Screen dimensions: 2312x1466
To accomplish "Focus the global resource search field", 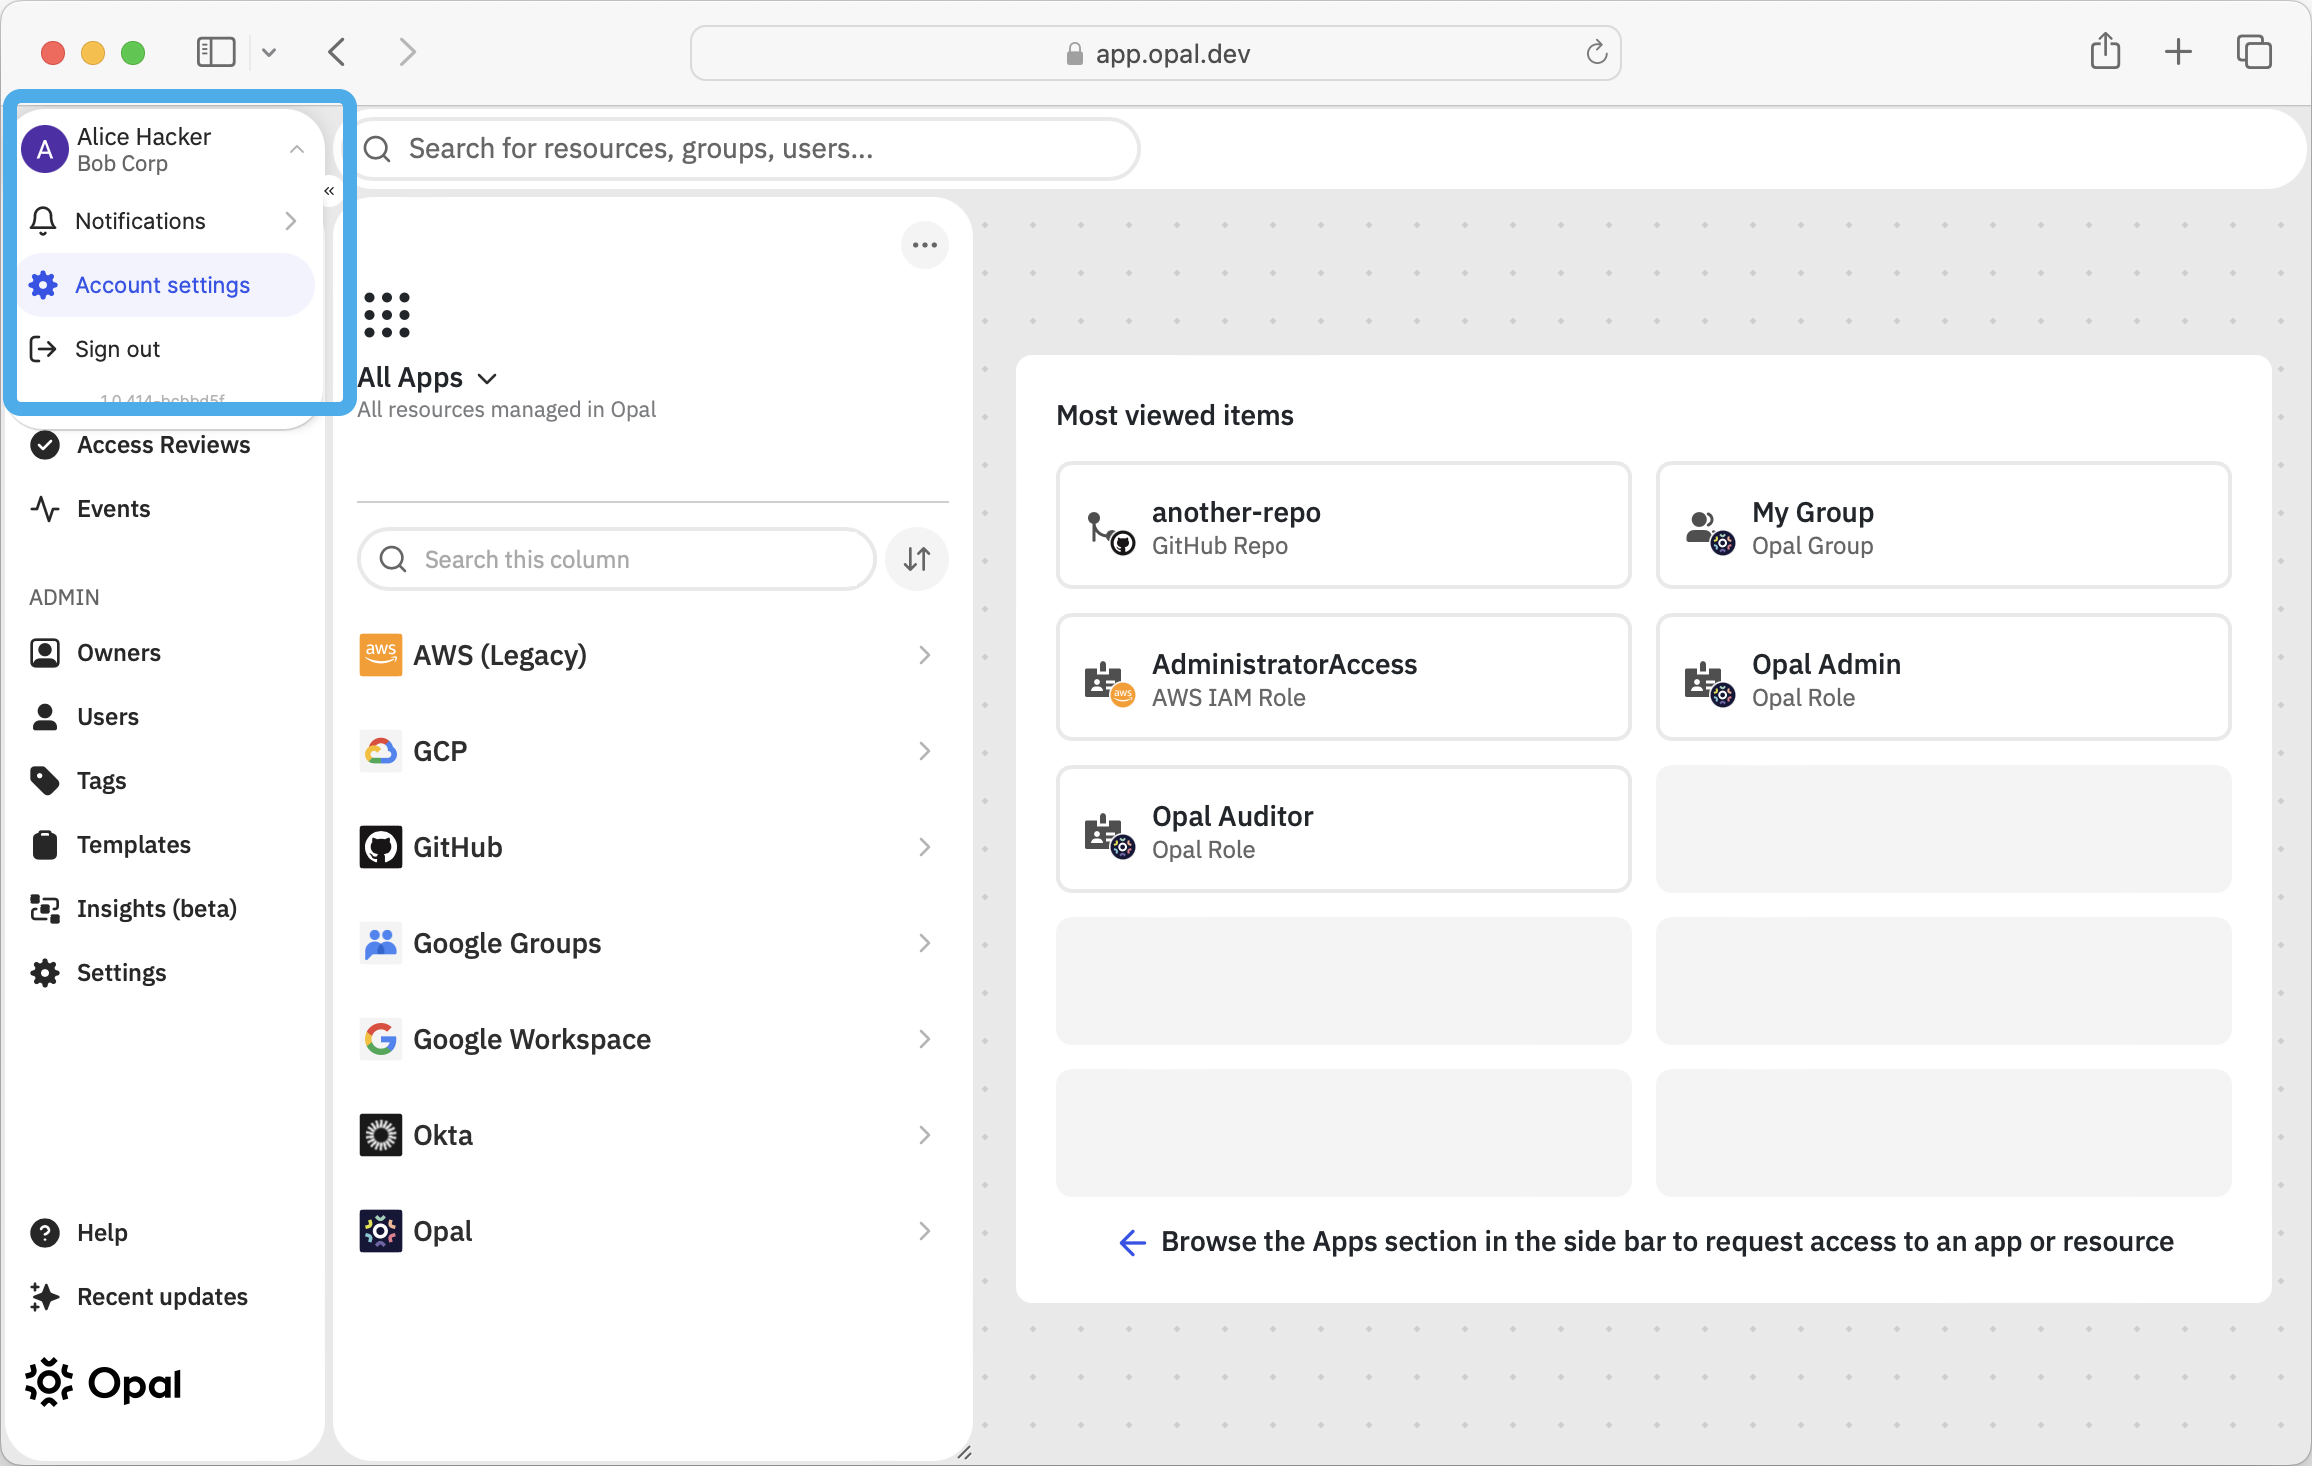I will point(748,149).
